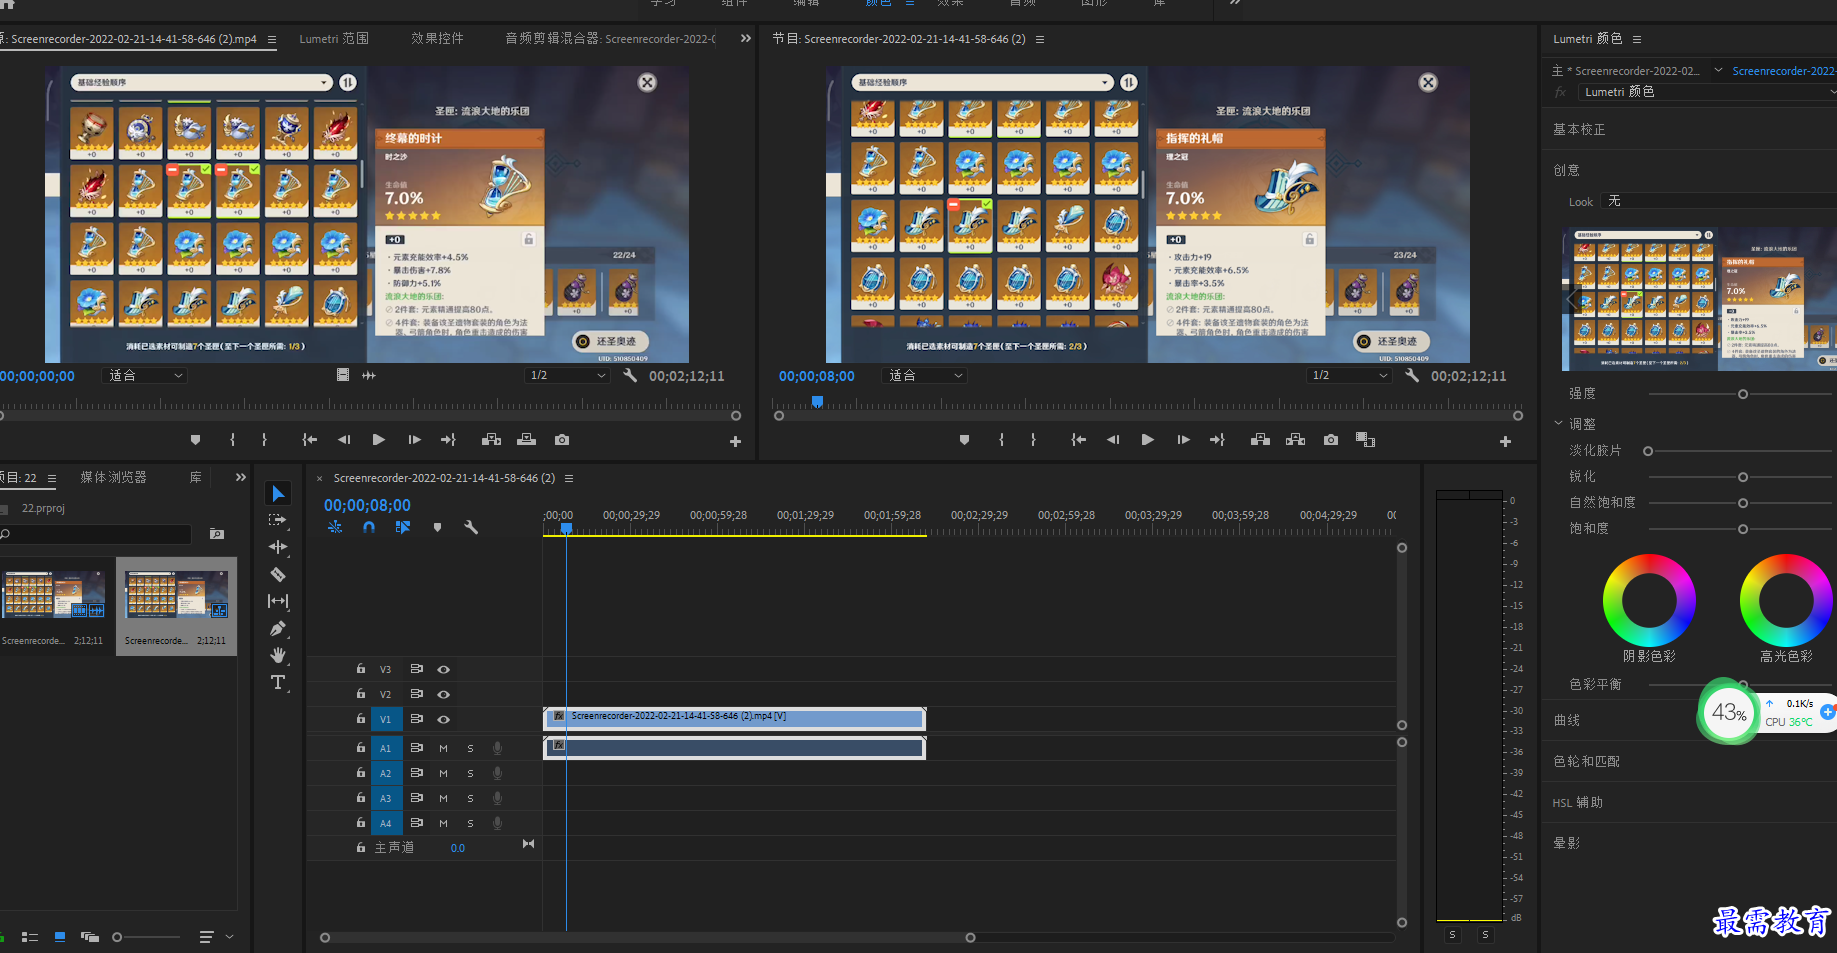Expand the 曲线 section
This screenshot has width=1837, height=953.
tap(1567, 721)
